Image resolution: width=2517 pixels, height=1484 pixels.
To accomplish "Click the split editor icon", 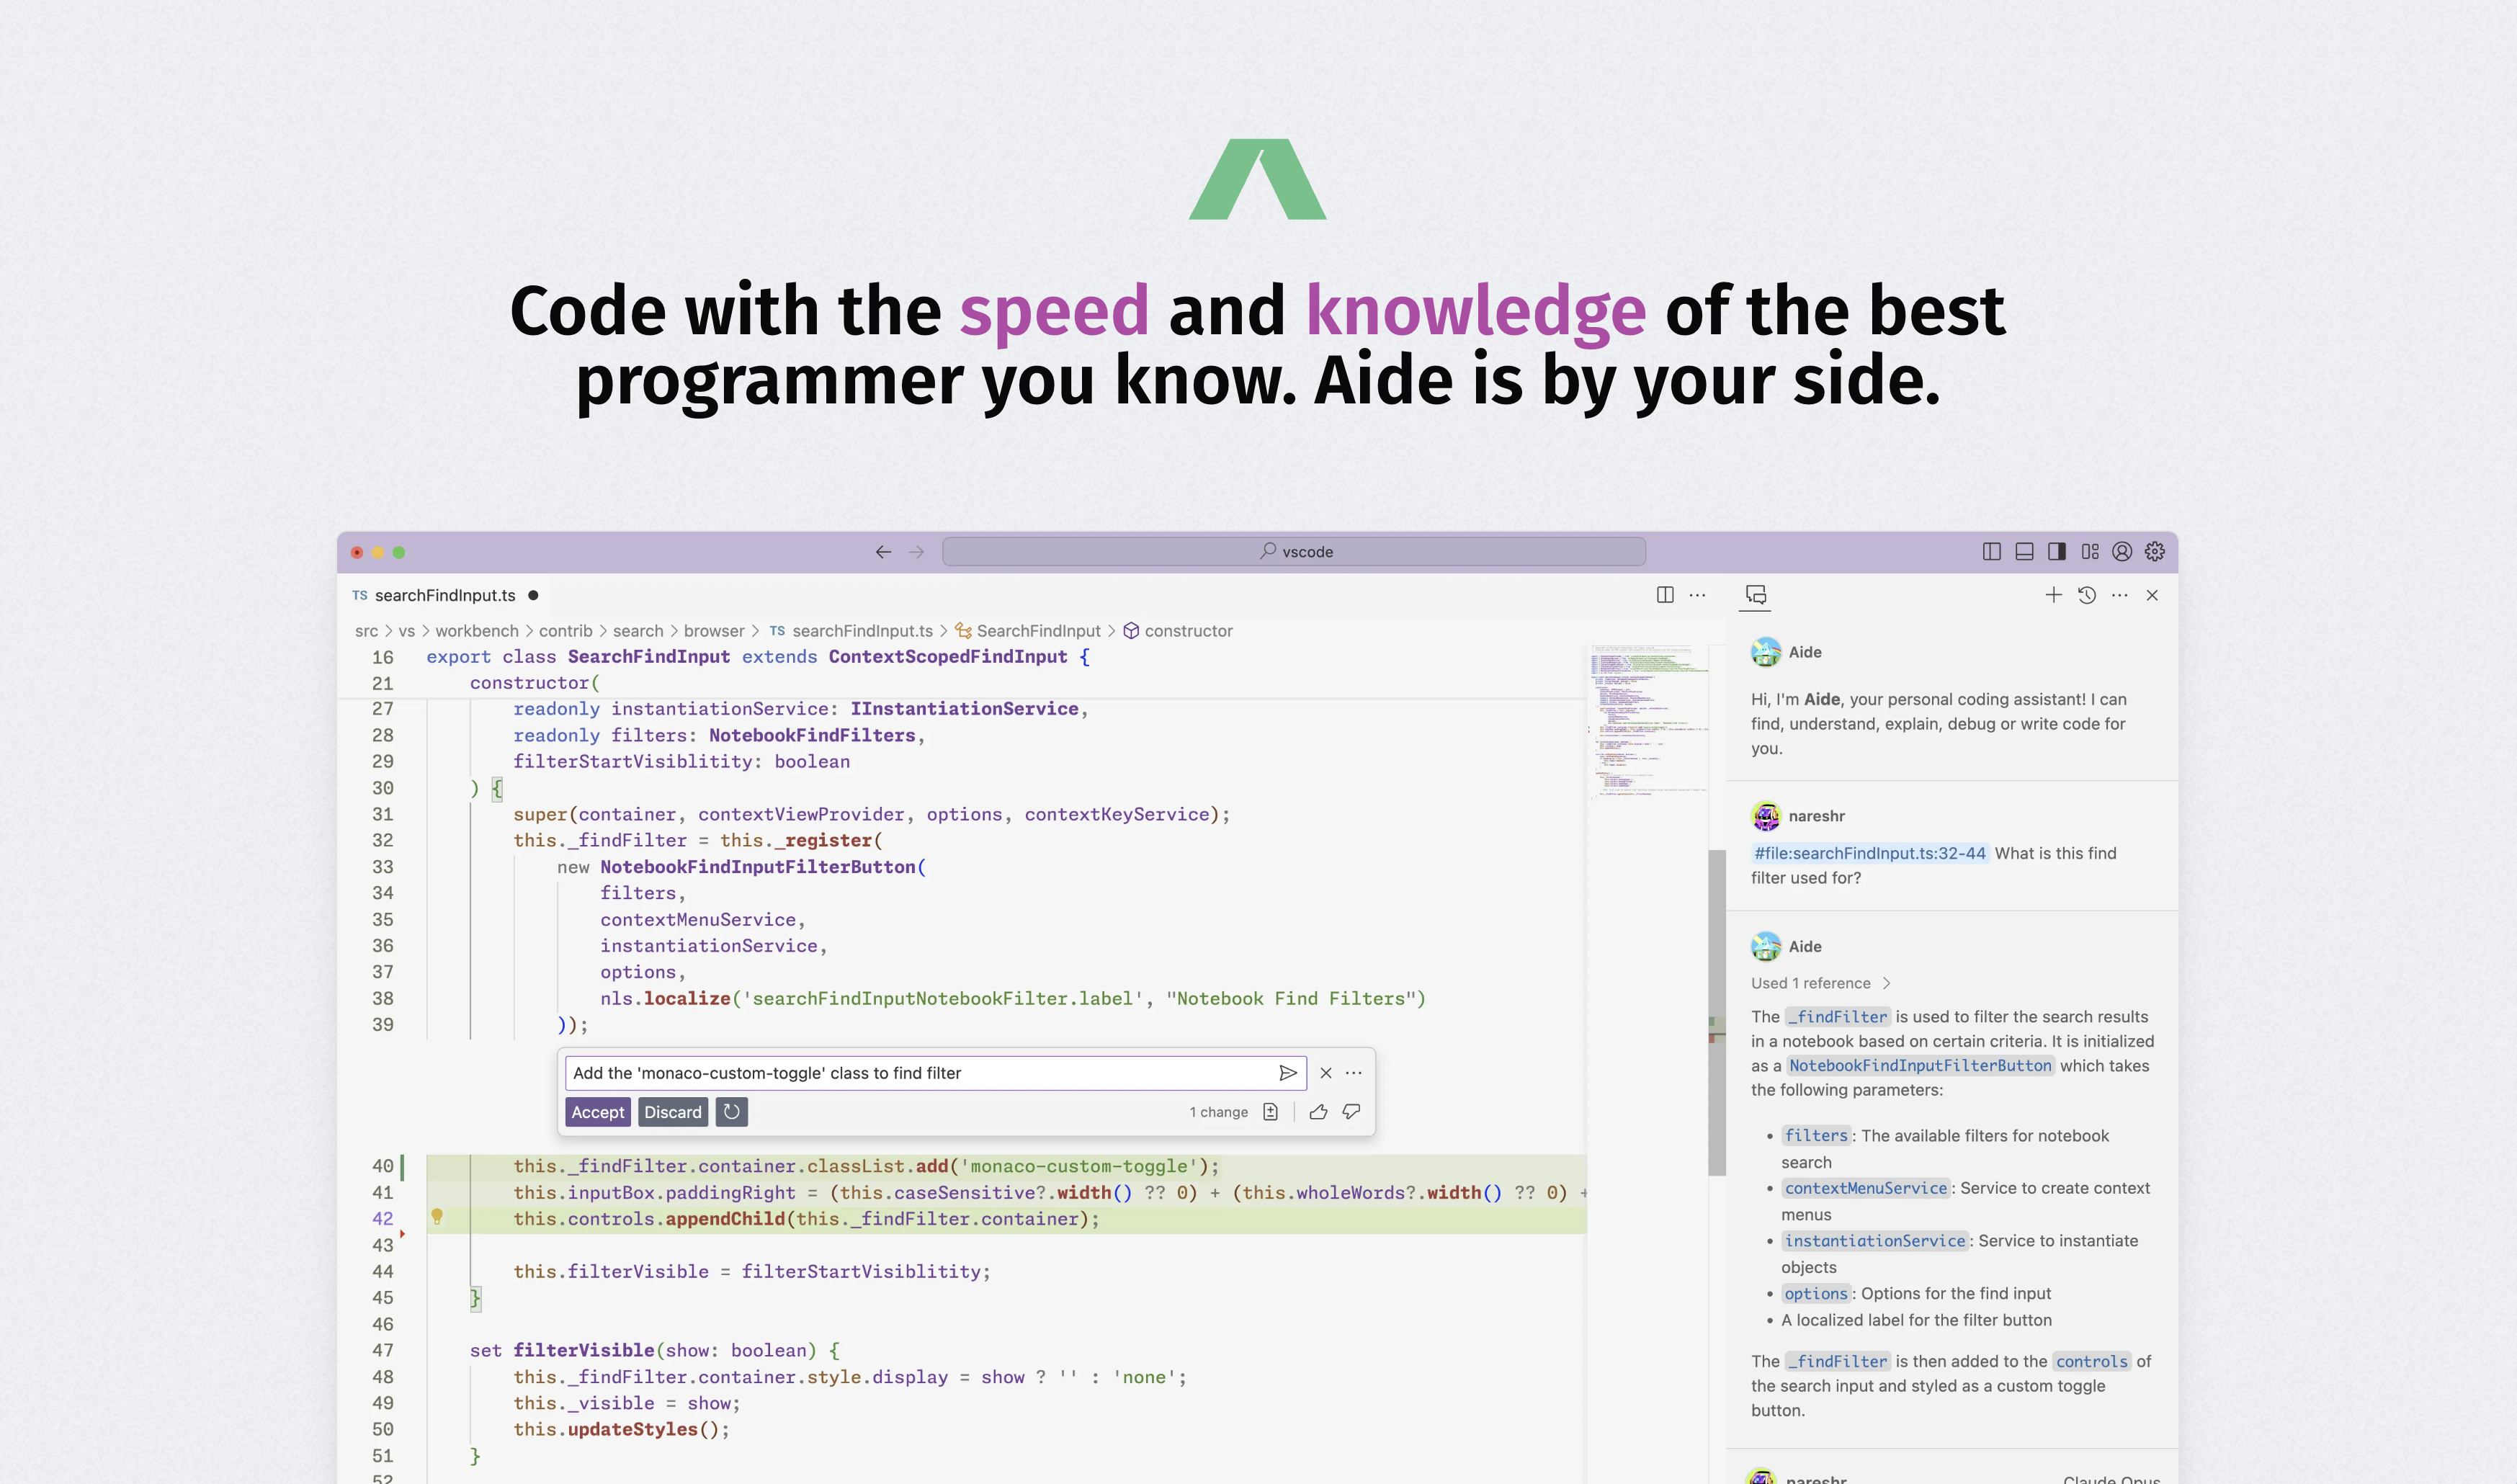I will pyautogui.click(x=1665, y=595).
